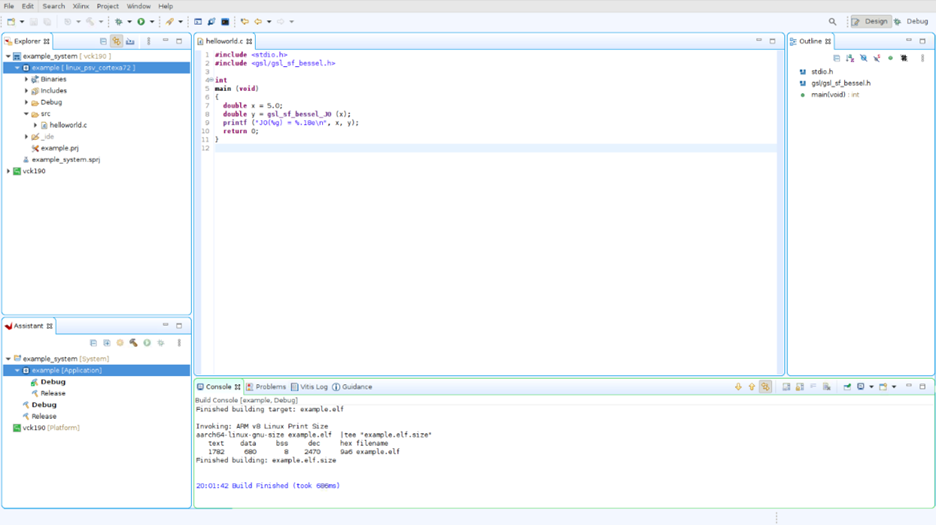936x525 pixels.
Task: Click the import icon in Explorer toolbar
Action: (x=130, y=41)
